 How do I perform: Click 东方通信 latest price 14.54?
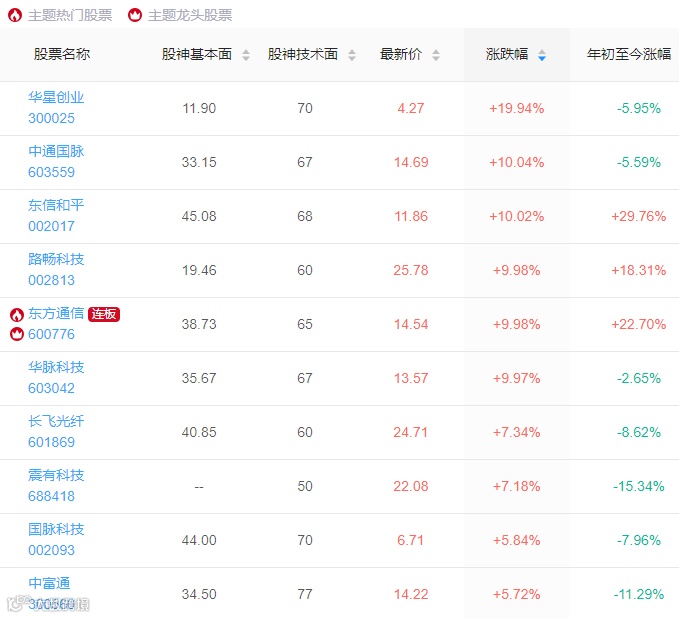[x=411, y=324]
